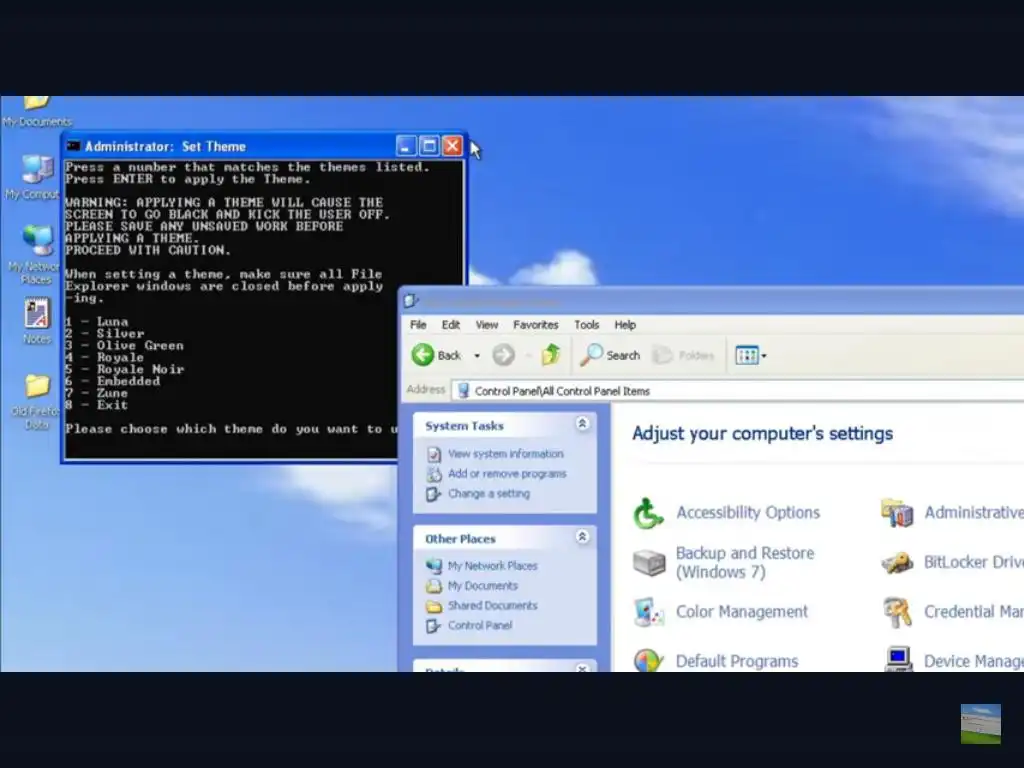Click the address bar Control Panel icon
This screenshot has width=1024, height=768.
pyautogui.click(x=464, y=391)
